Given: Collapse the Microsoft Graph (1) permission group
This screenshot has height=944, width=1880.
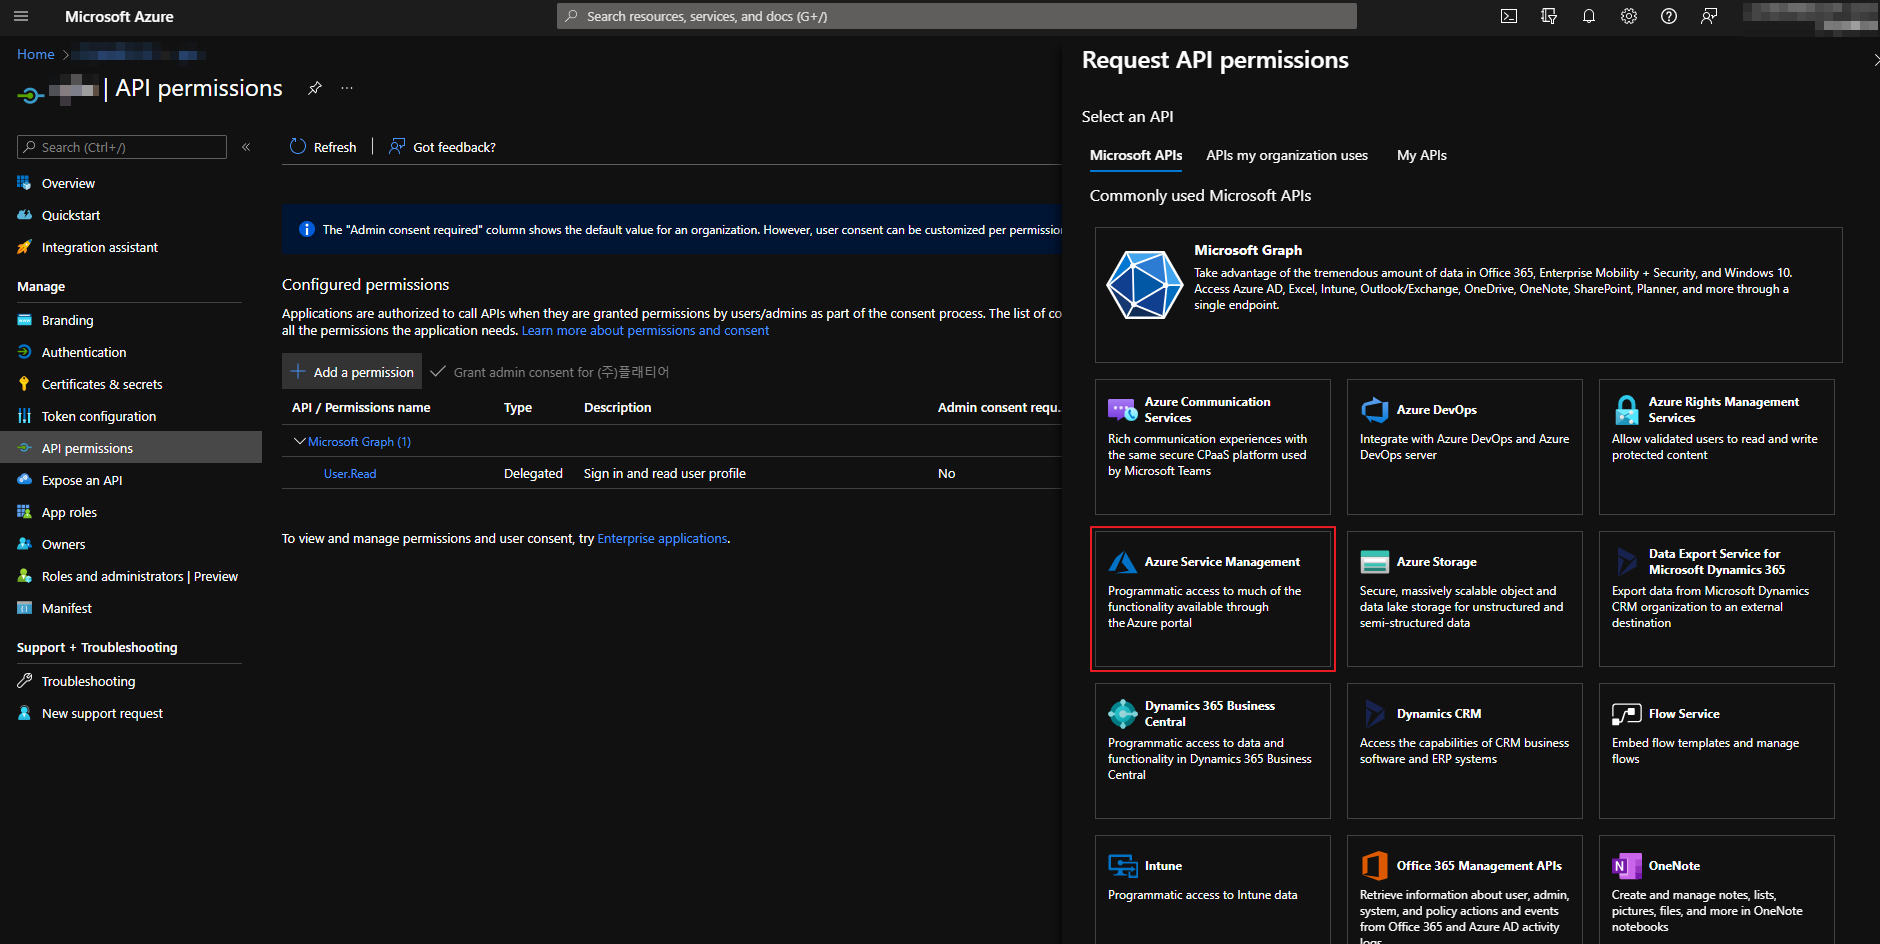Looking at the screenshot, I should click(299, 441).
